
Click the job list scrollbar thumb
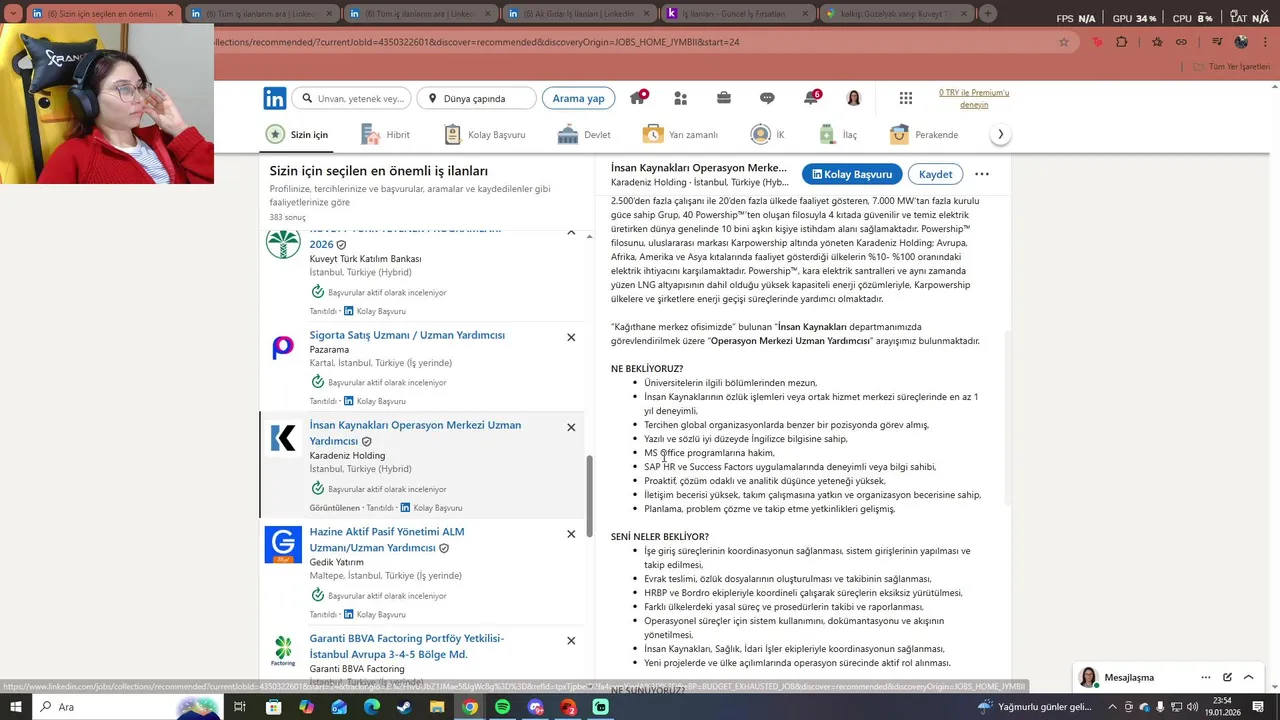tap(589, 496)
